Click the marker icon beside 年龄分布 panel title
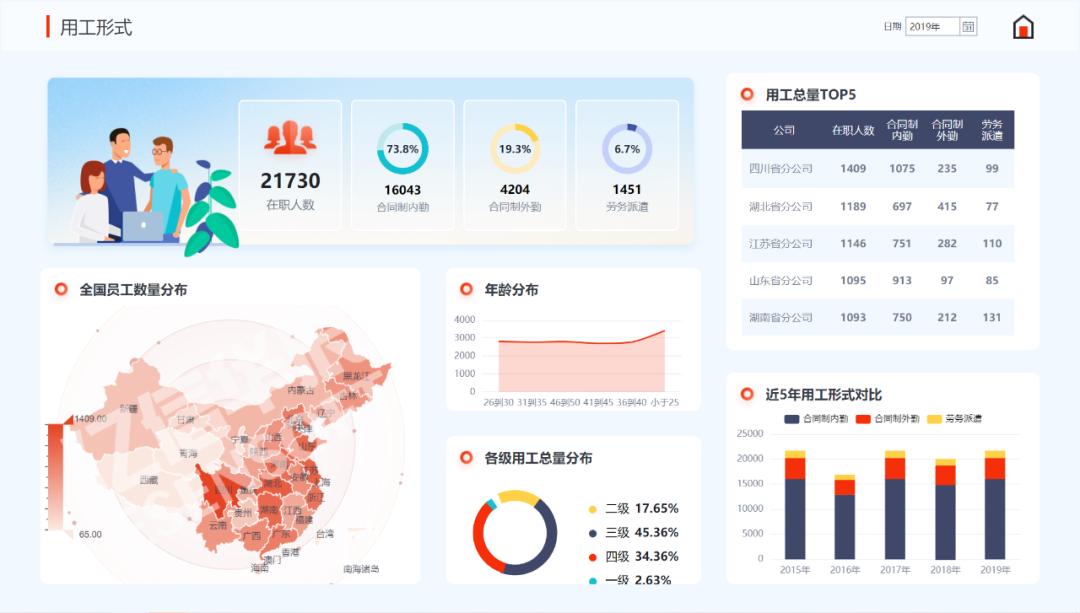The height and width of the screenshot is (613, 1080). [x=466, y=289]
